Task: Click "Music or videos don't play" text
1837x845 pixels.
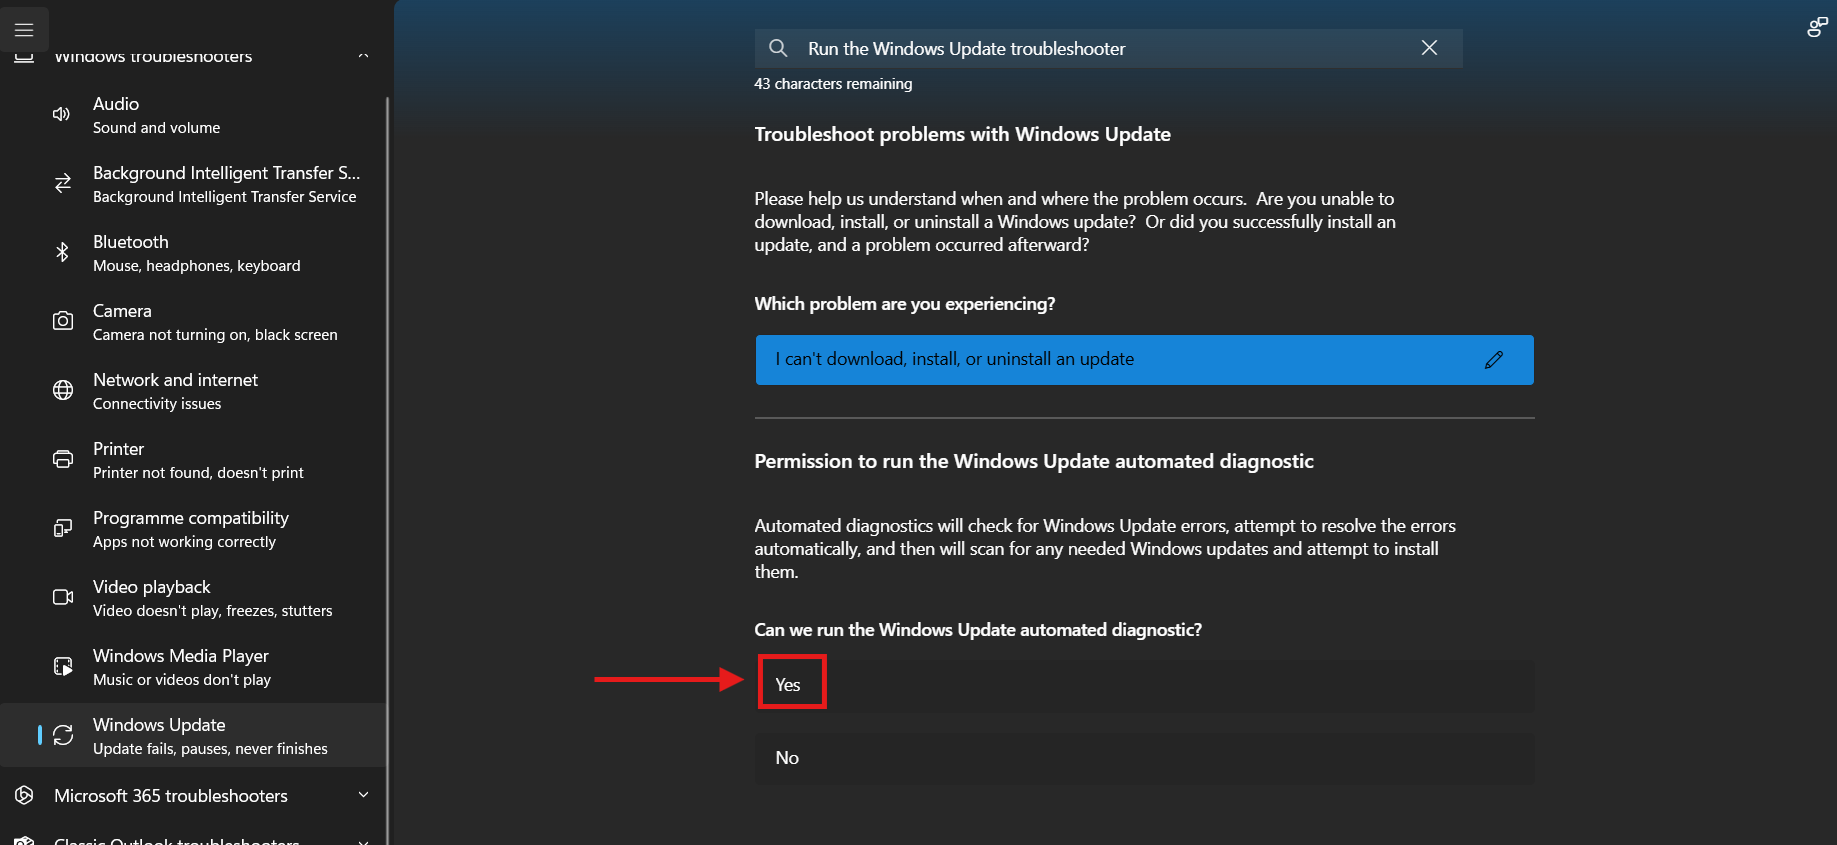Action: 182,680
